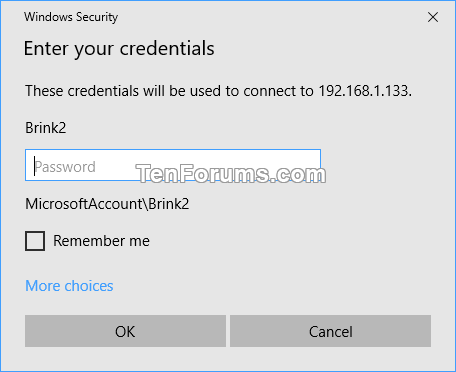
Task: Open the More choices link
Action: [69, 286]
